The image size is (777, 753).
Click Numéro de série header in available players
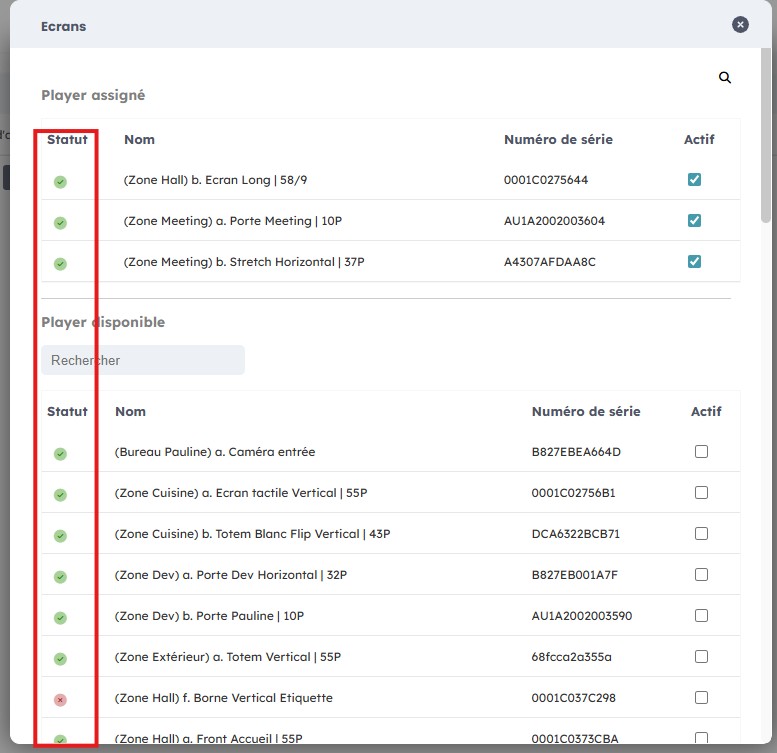586,412
